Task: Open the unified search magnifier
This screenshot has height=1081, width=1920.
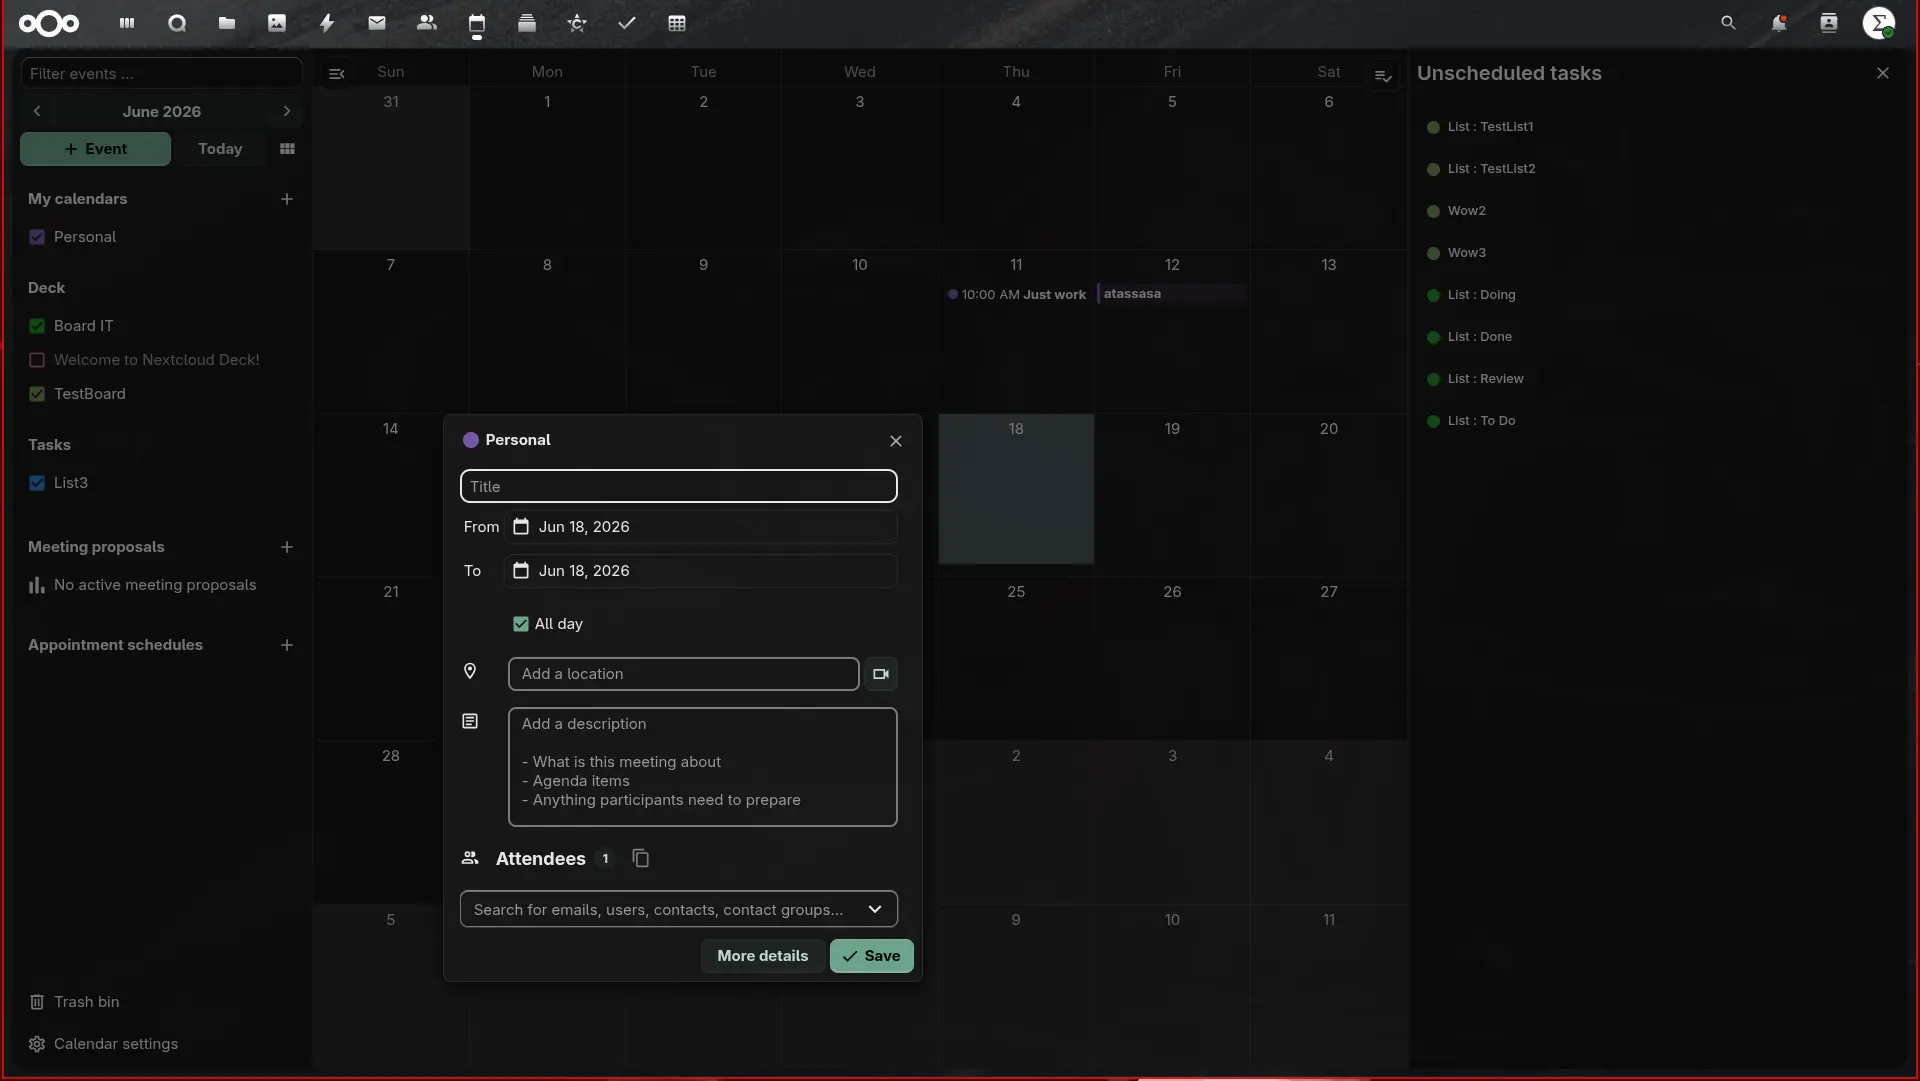Action: [x=1728, y=23]
